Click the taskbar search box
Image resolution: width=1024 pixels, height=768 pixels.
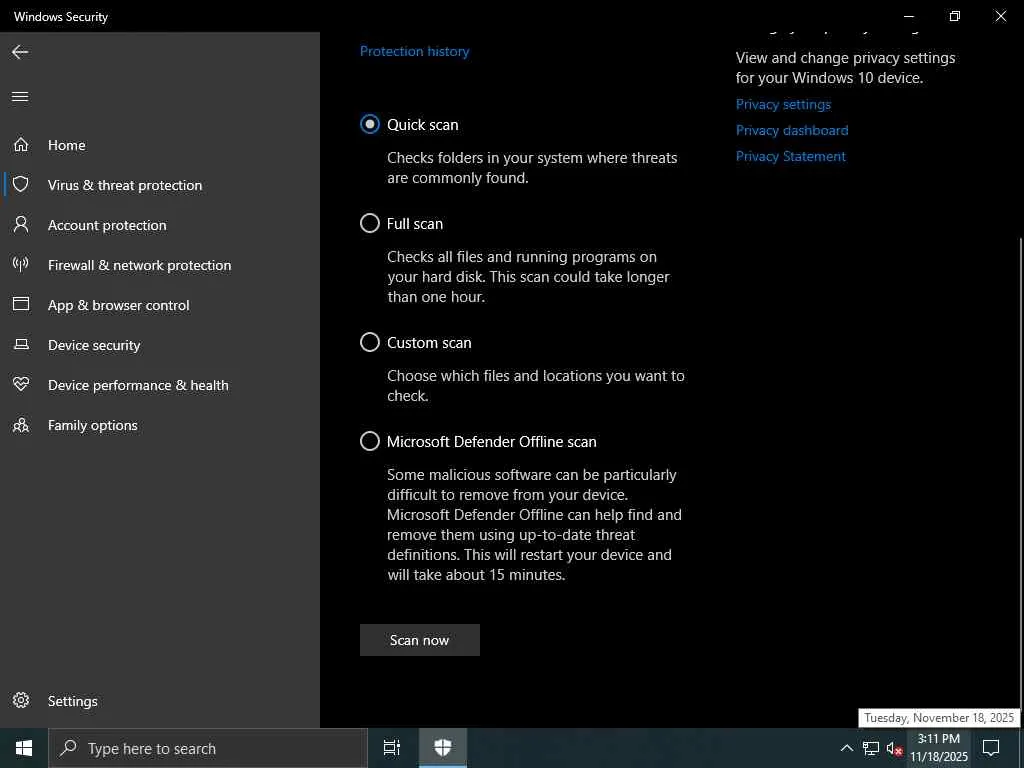tap(208, 748)
